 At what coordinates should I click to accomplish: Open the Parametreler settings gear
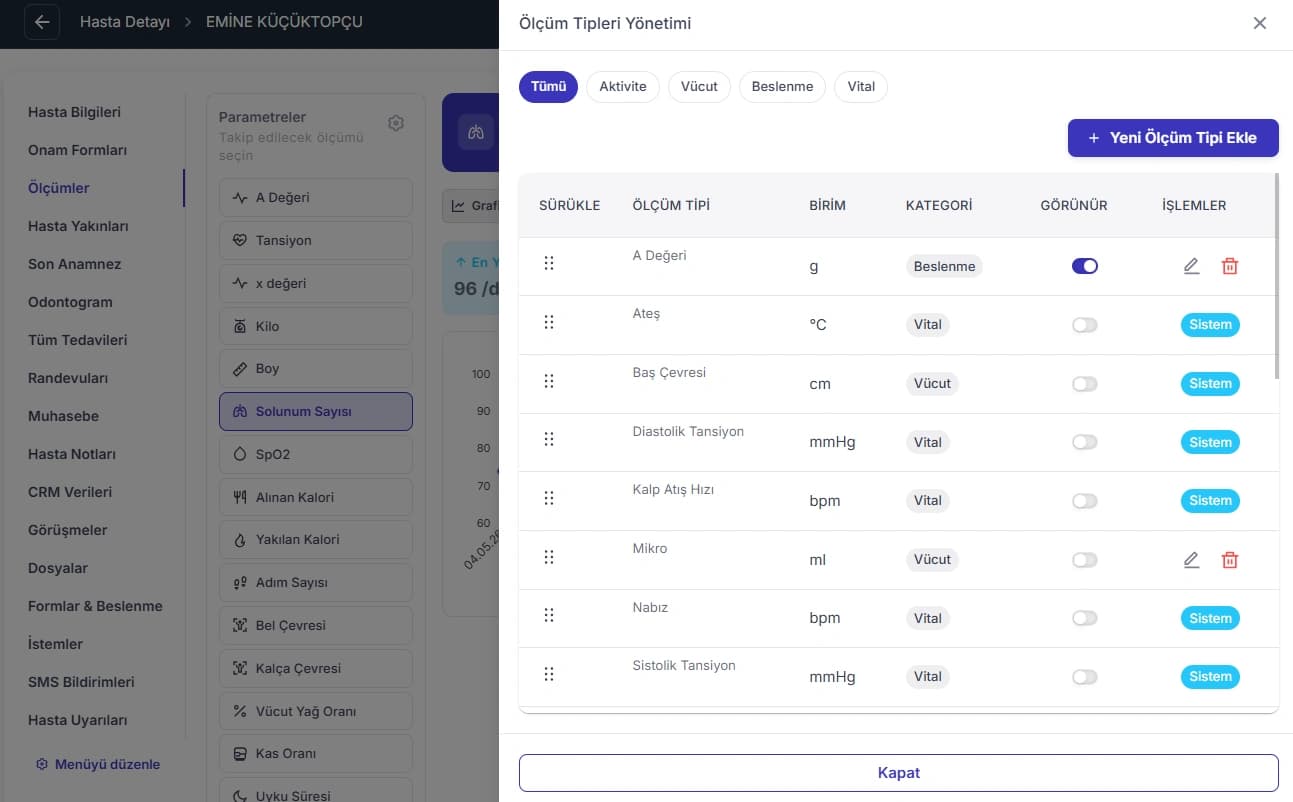(x=396, y=123)
